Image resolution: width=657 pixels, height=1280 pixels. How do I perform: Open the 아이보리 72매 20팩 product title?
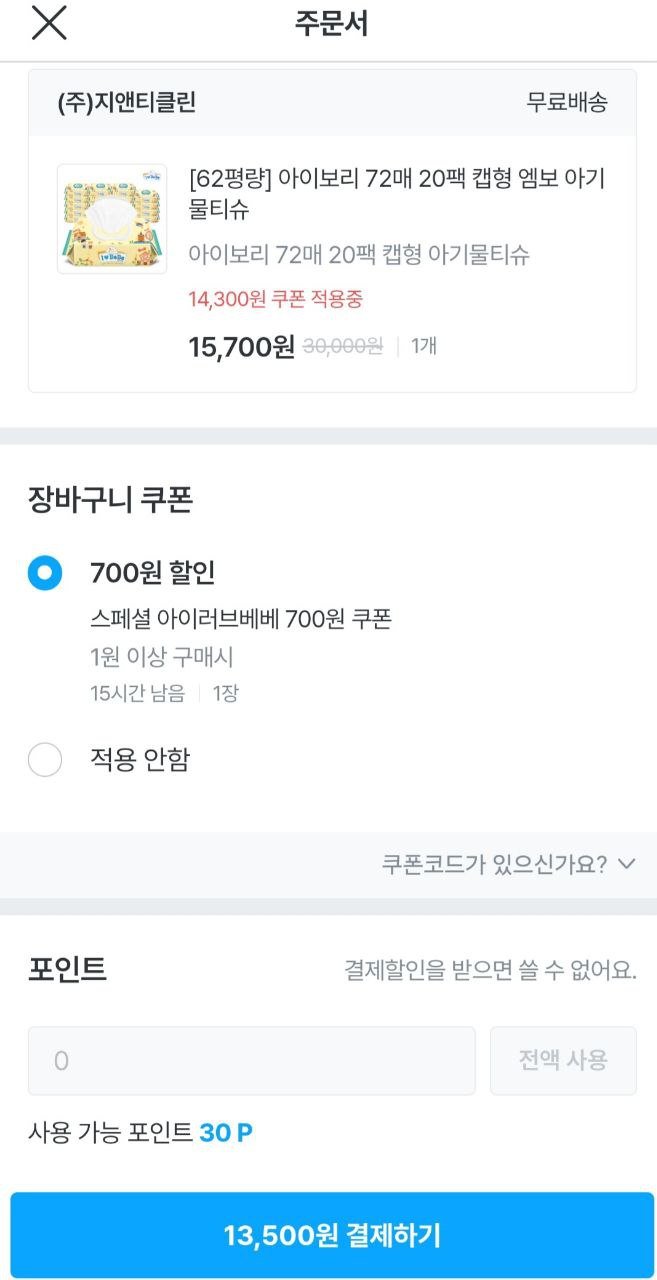click(396, 194)
